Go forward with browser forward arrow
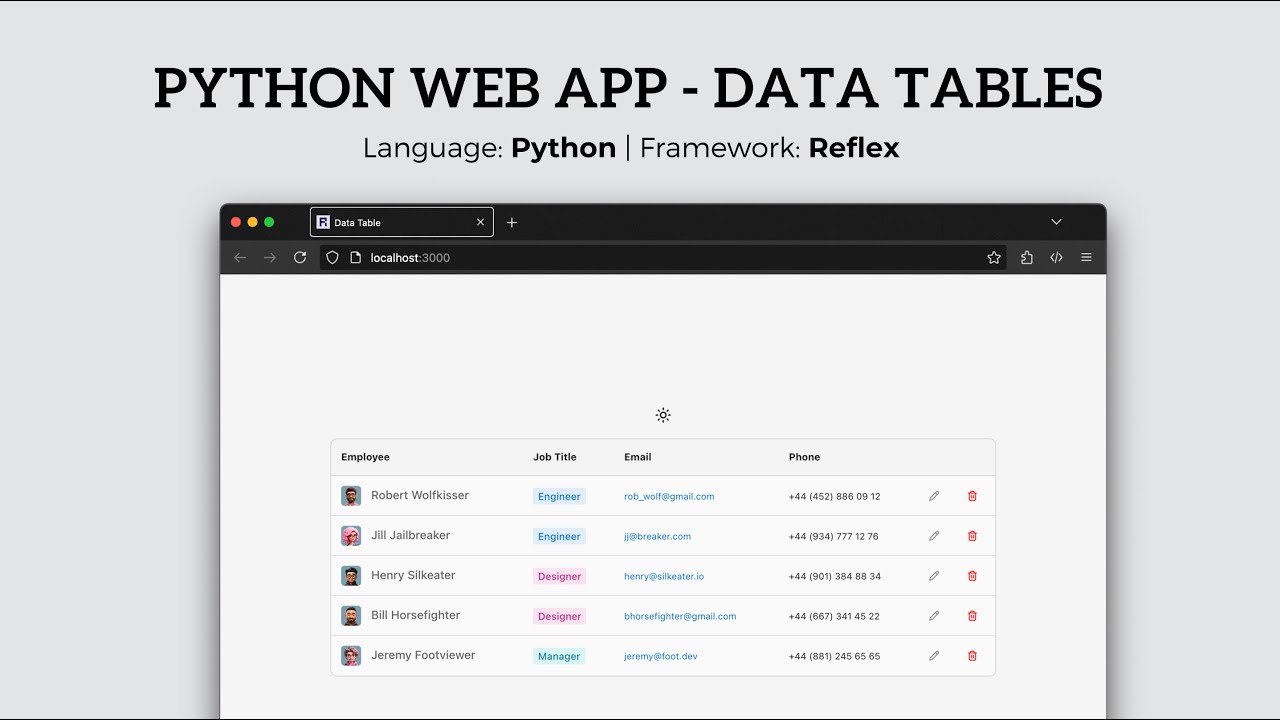Screen dimensions: 1280x720 coord(270,258)
